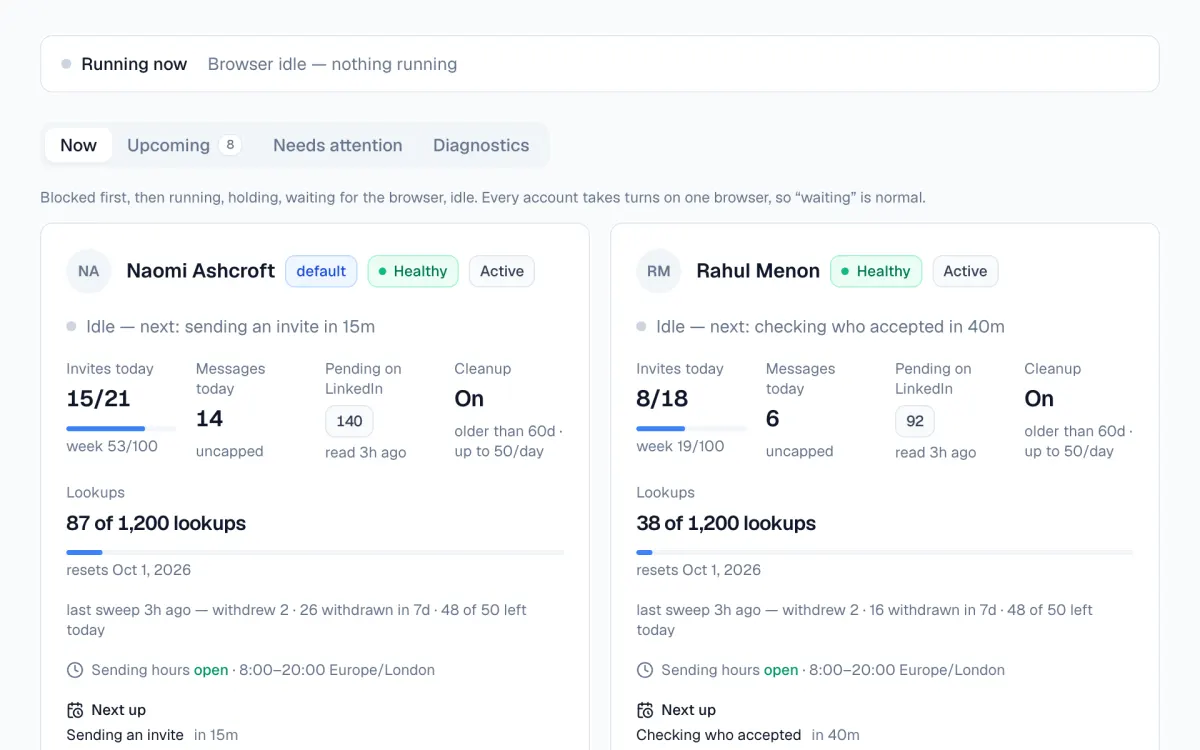This screenshot has width=1200, height=750.
Task: Click the 87 of 1,200 lookups text
Action: pyautogui.click(x=156, y=523)
